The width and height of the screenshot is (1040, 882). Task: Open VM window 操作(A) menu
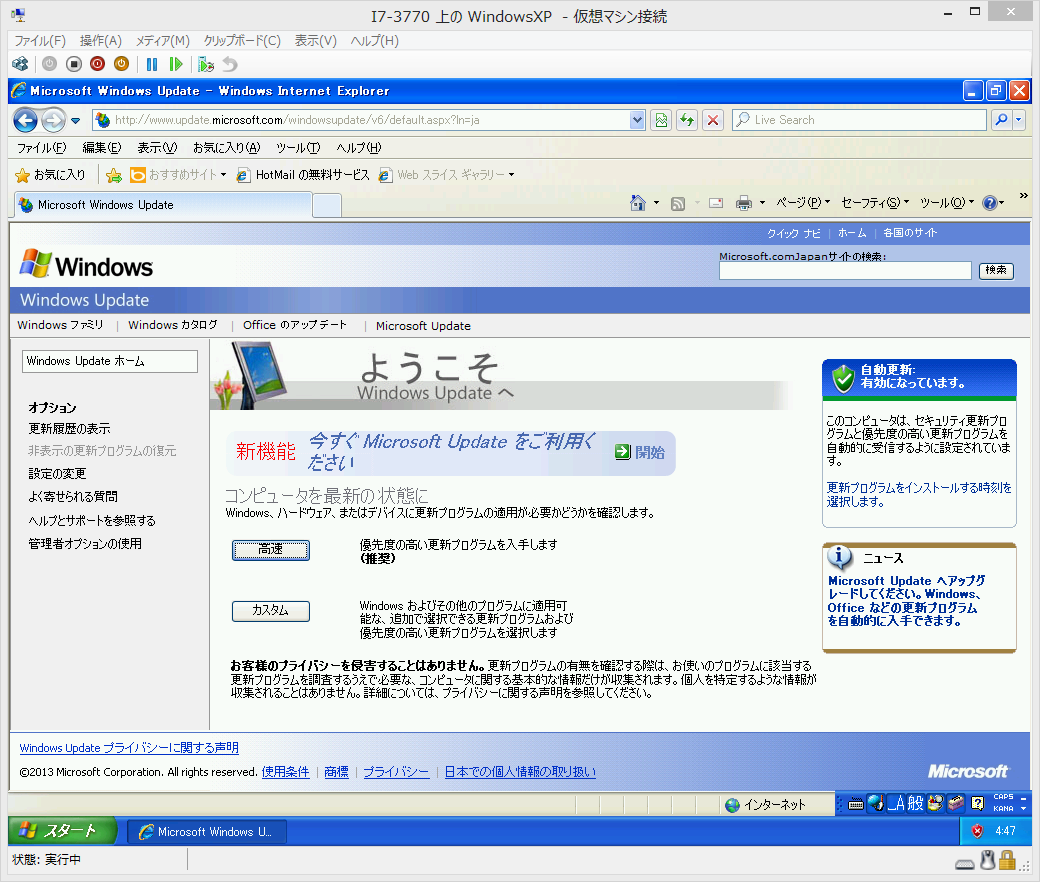click(101, 41)
